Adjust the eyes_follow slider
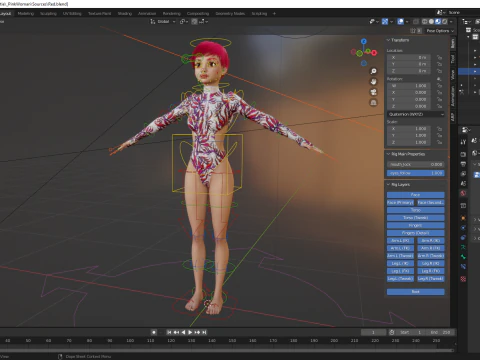 click(x=415, y=173)
